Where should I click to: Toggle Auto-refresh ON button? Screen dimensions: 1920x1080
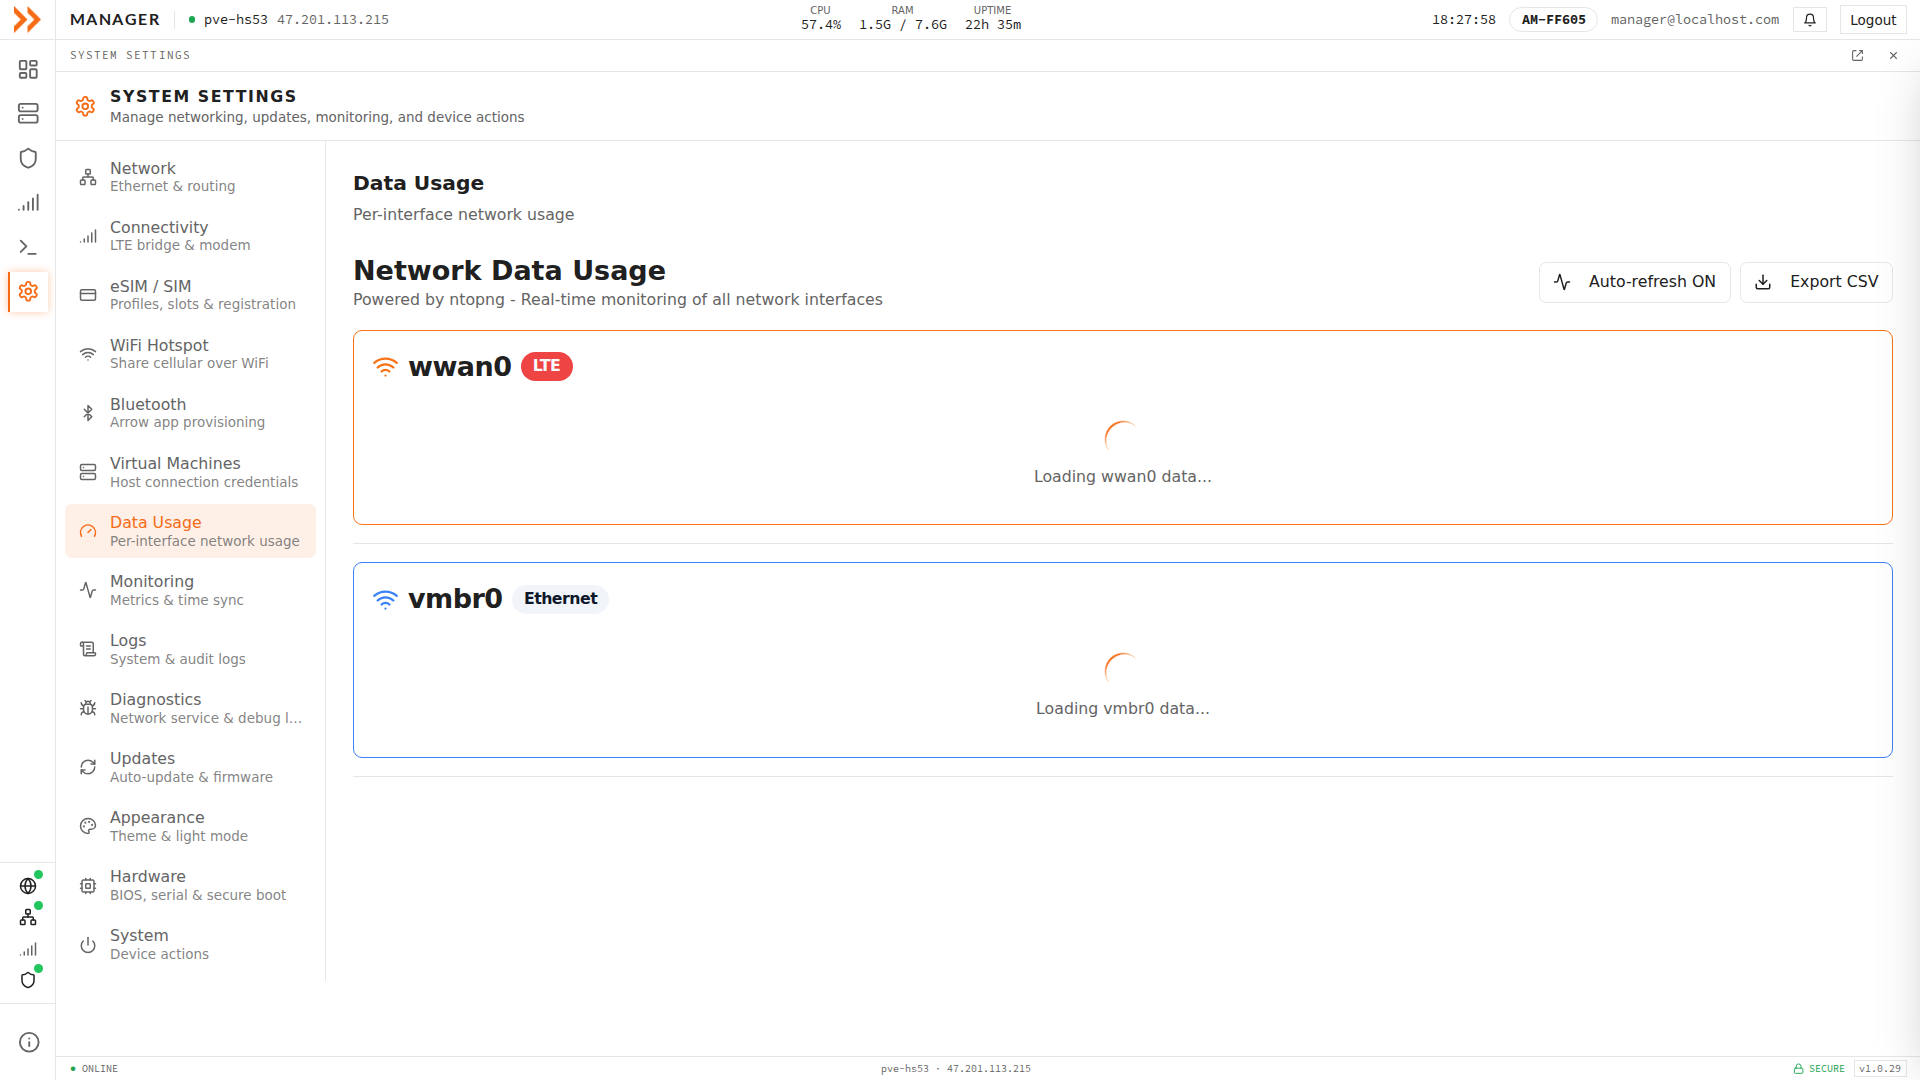coord(1634,282)
